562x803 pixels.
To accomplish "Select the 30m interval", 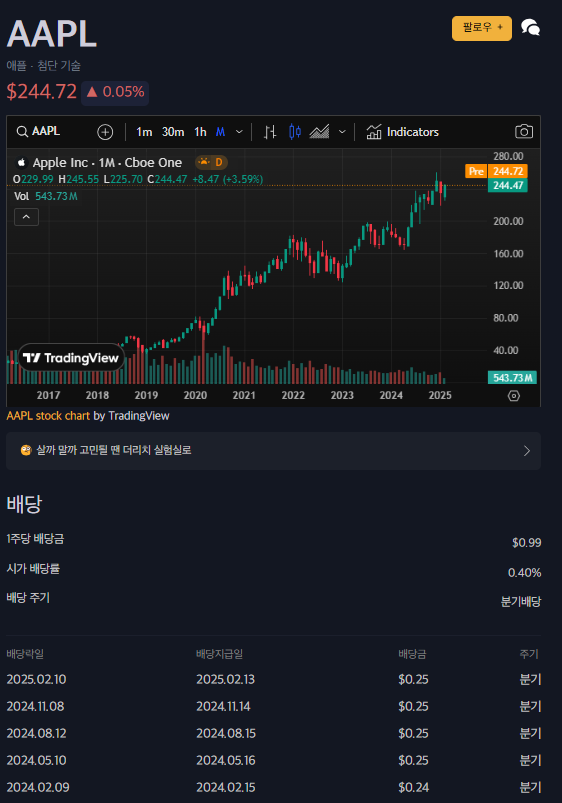I will pyautogui.click(x=173, y=132).
